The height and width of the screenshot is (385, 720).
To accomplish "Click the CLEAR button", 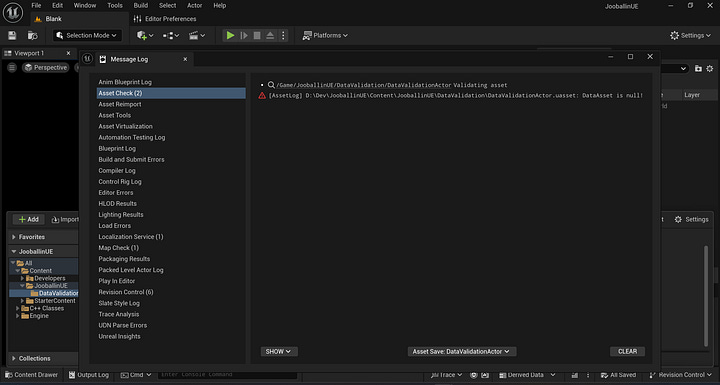I will pyautogui.click(x=627, y=351).
